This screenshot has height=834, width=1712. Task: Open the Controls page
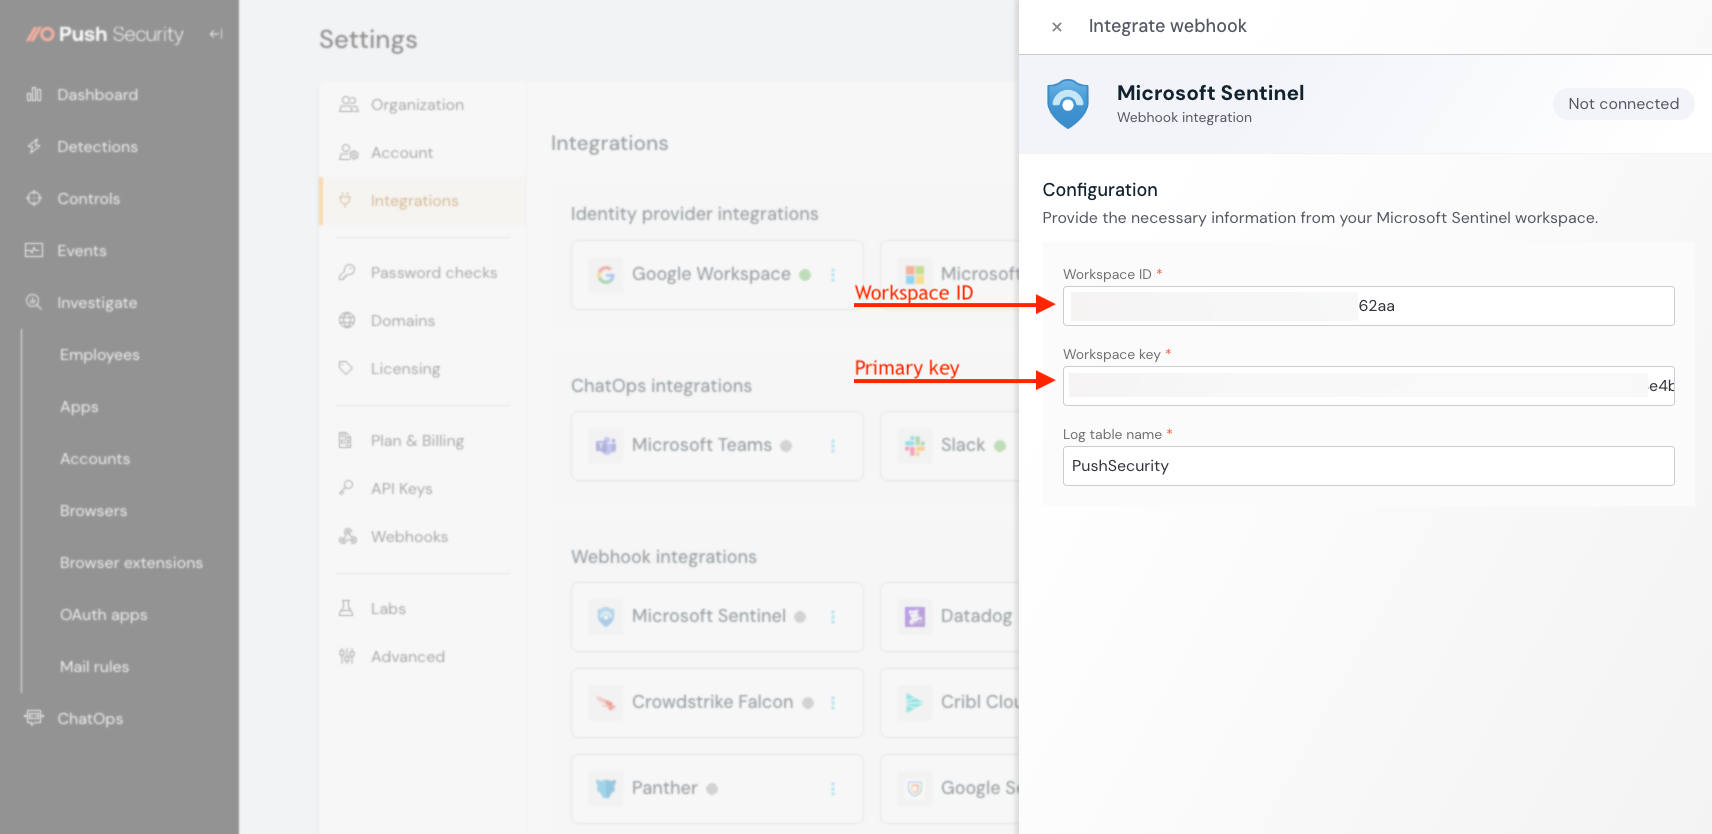click(88, 199)
